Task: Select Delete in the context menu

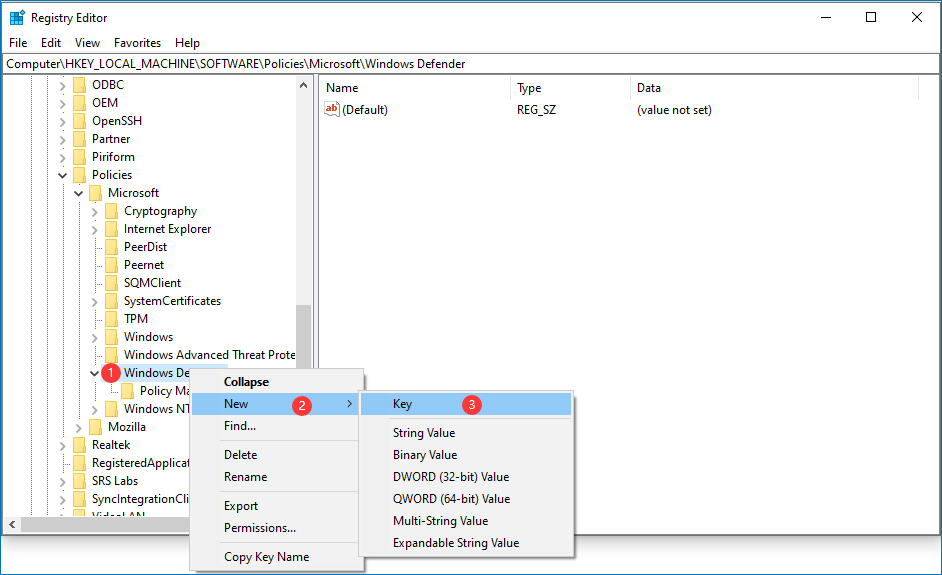Action: coord(277,455)
